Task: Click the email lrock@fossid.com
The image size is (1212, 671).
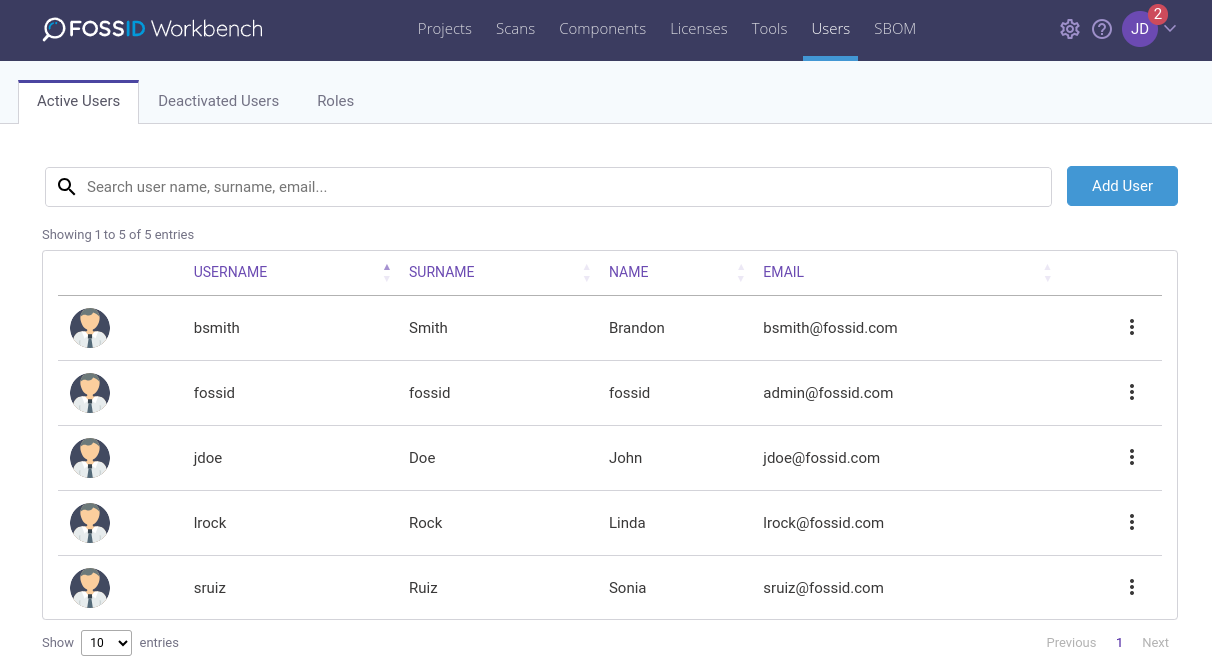Action: [823, 523]
